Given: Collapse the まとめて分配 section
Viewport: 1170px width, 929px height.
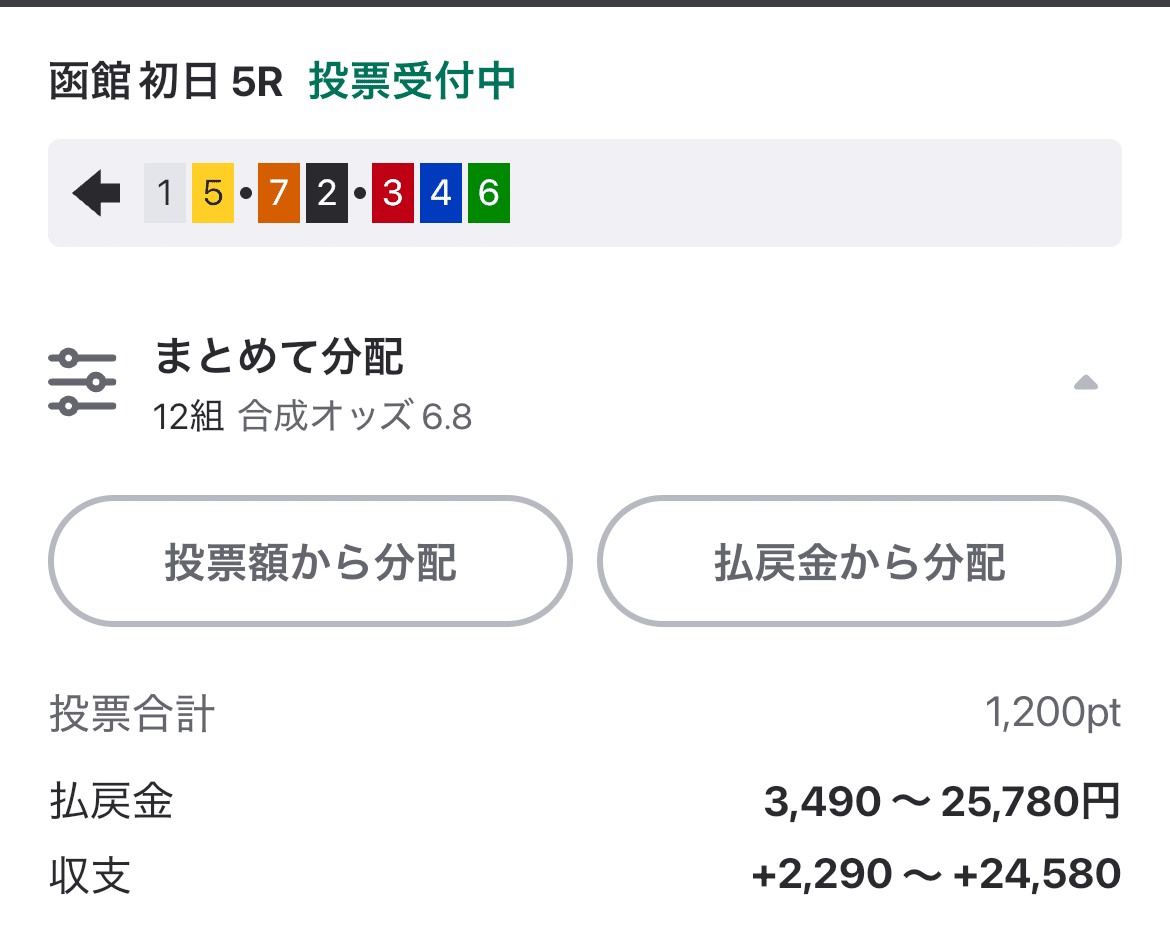Looking at the screenshot, I should 1086,381.
